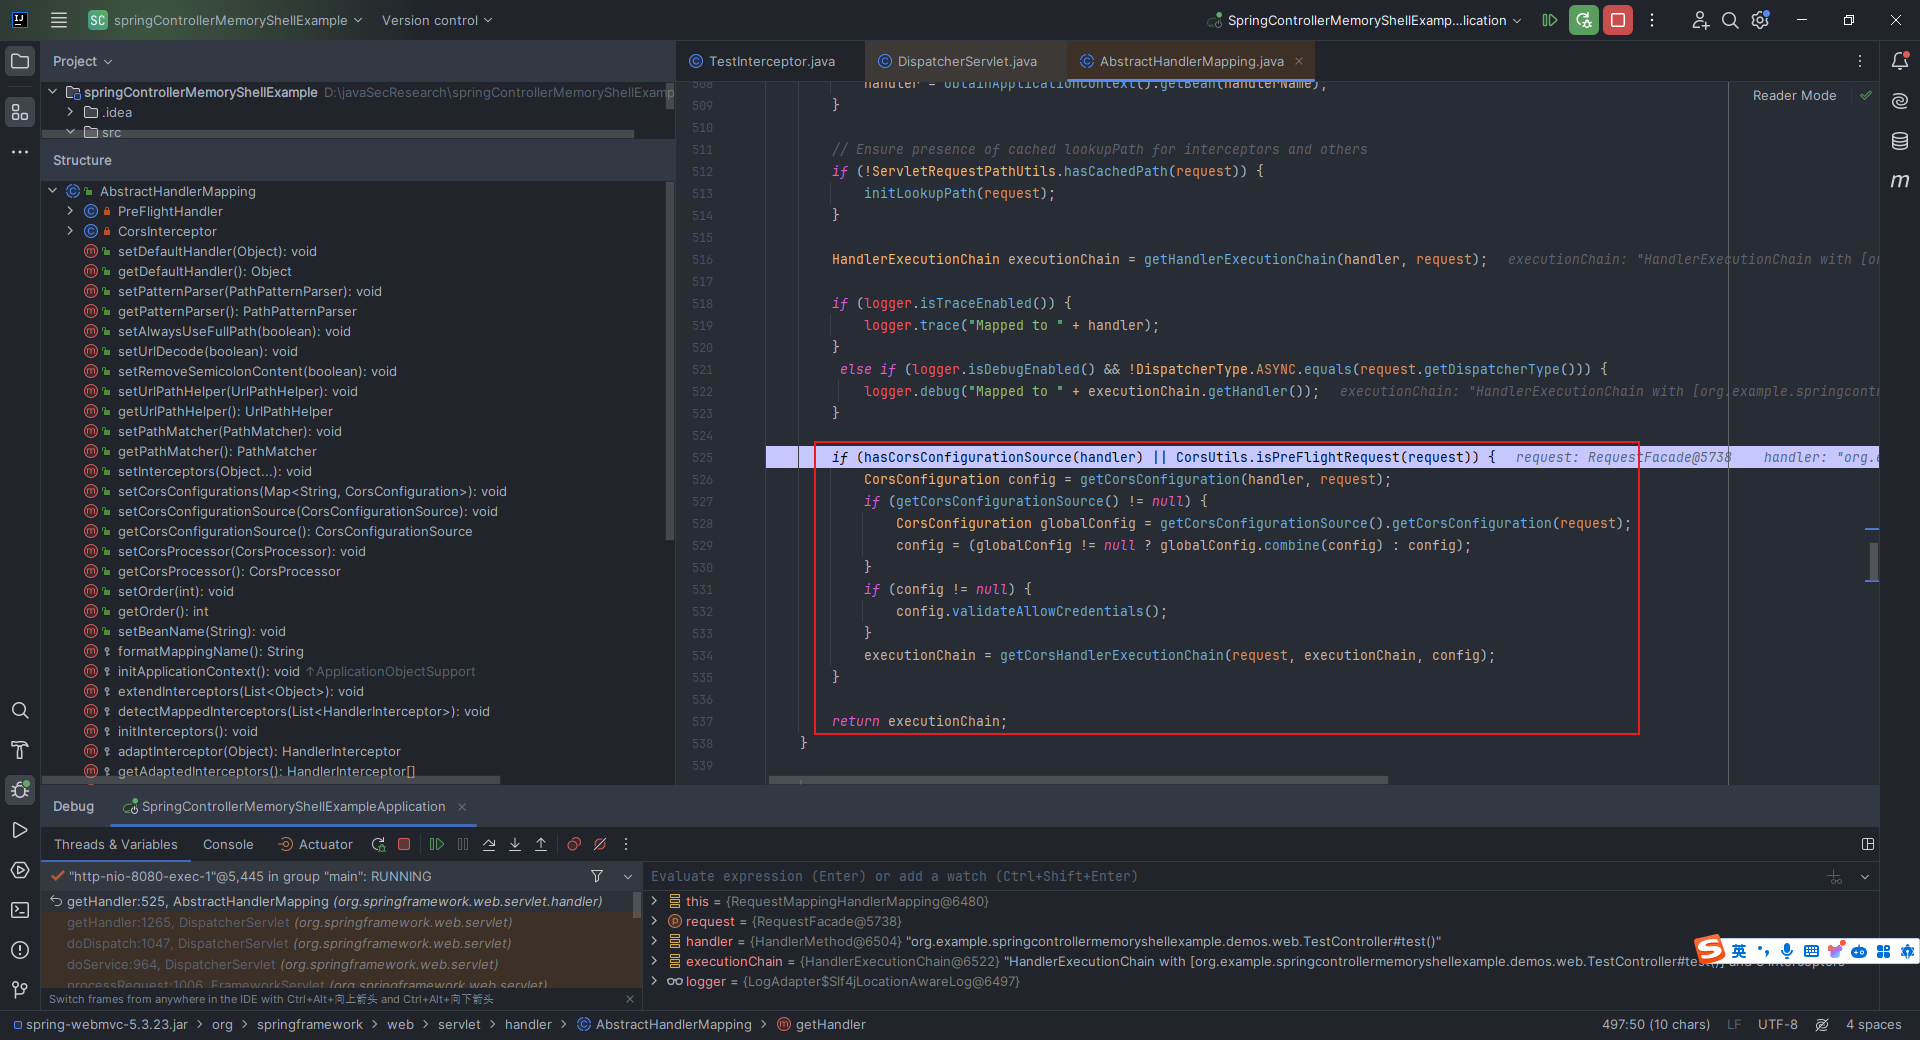The height and width of the screenshot is (1040, 1920).
Task: Open debug toolbar more options
Action: 626,845
